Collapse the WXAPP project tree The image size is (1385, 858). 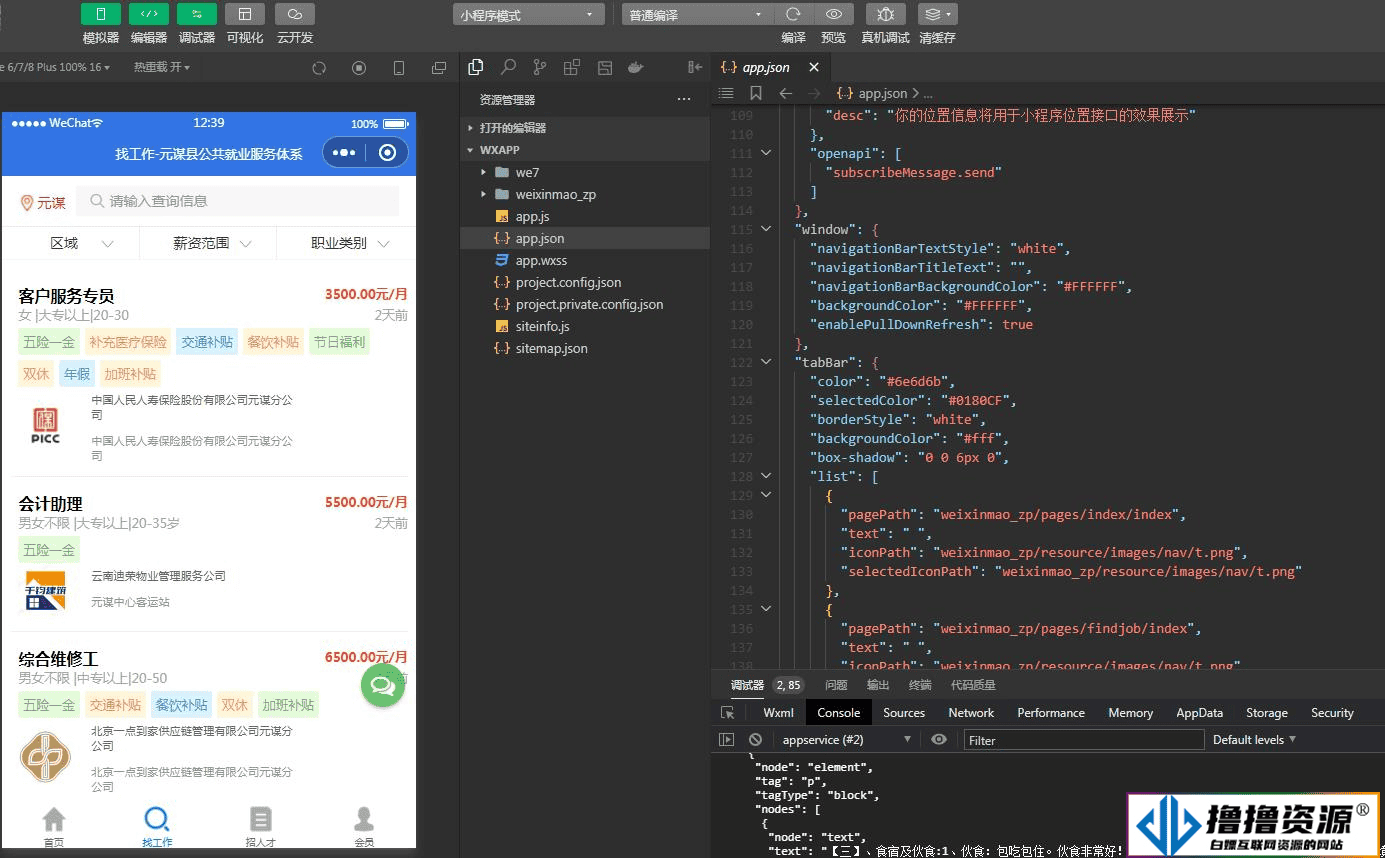(x=585, y=150)
